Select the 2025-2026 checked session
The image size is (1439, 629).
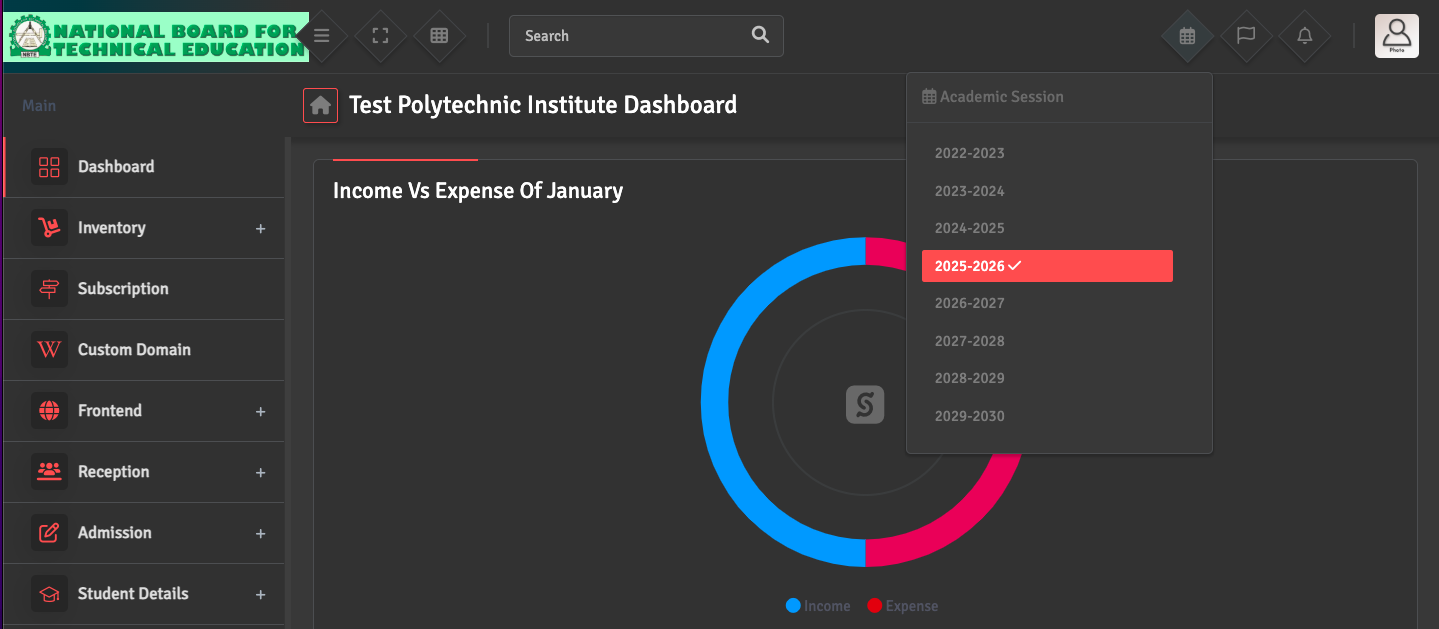[x=1046, y=266]
